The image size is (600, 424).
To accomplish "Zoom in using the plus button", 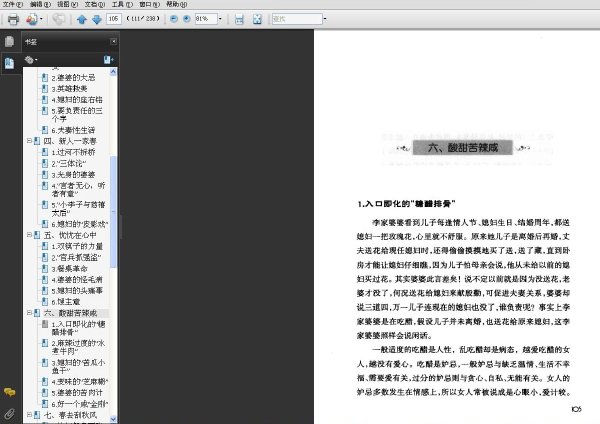I will click(x=187, y=18).
